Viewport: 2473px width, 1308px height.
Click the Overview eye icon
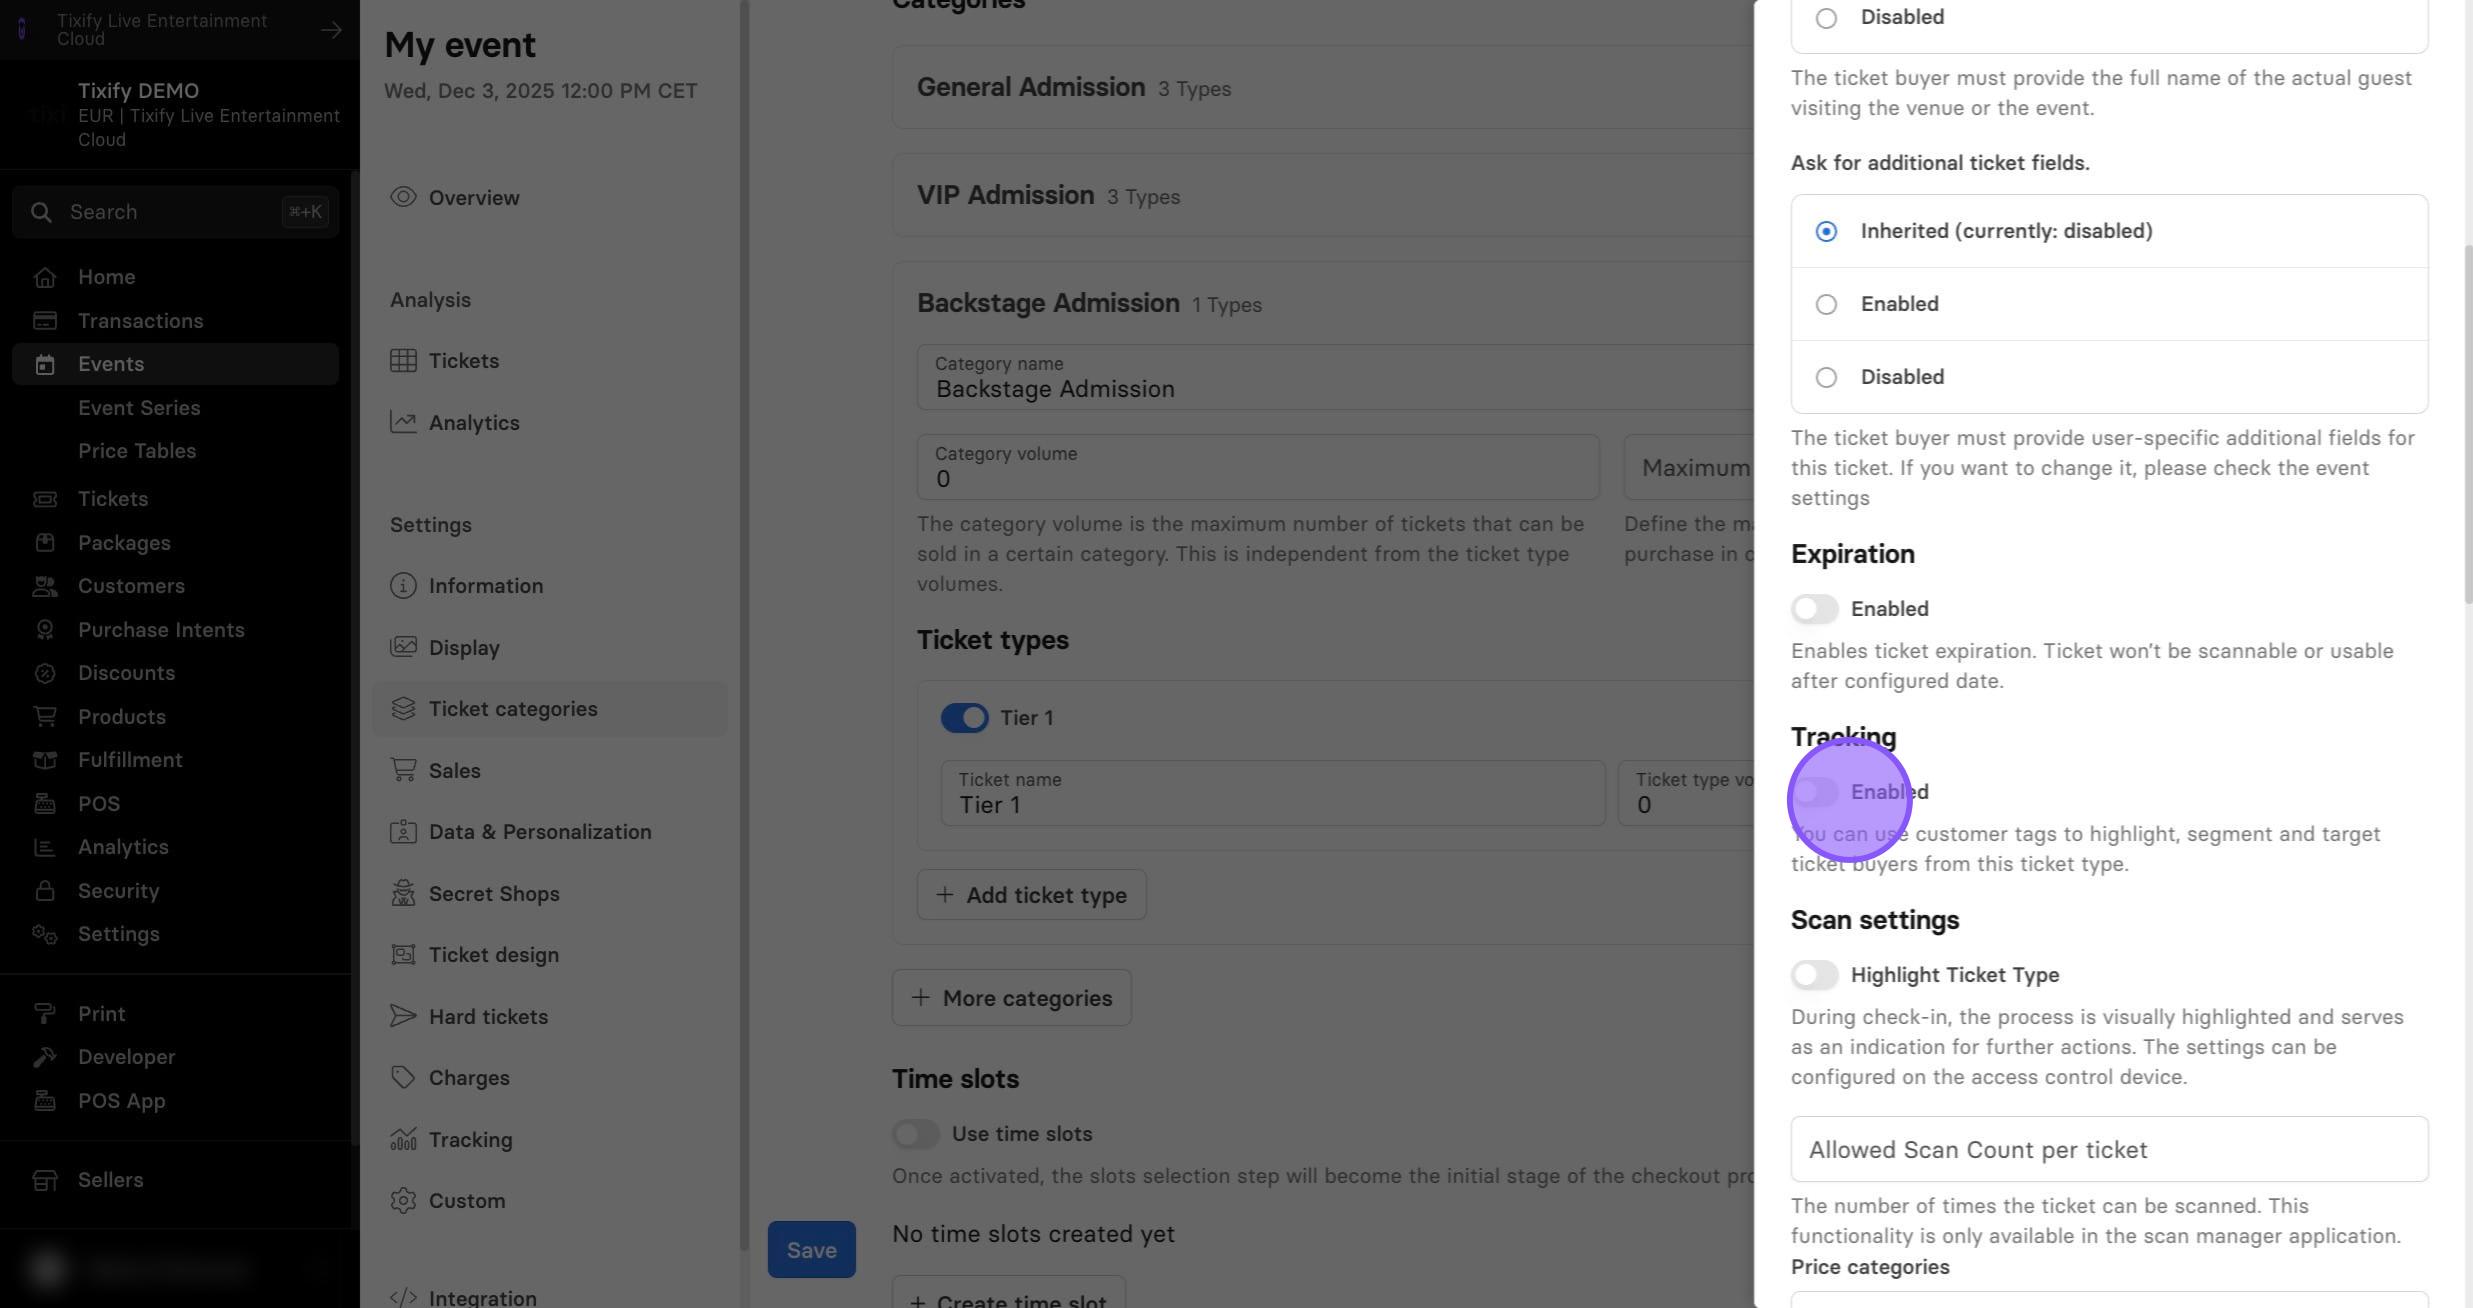pos(403,197)
